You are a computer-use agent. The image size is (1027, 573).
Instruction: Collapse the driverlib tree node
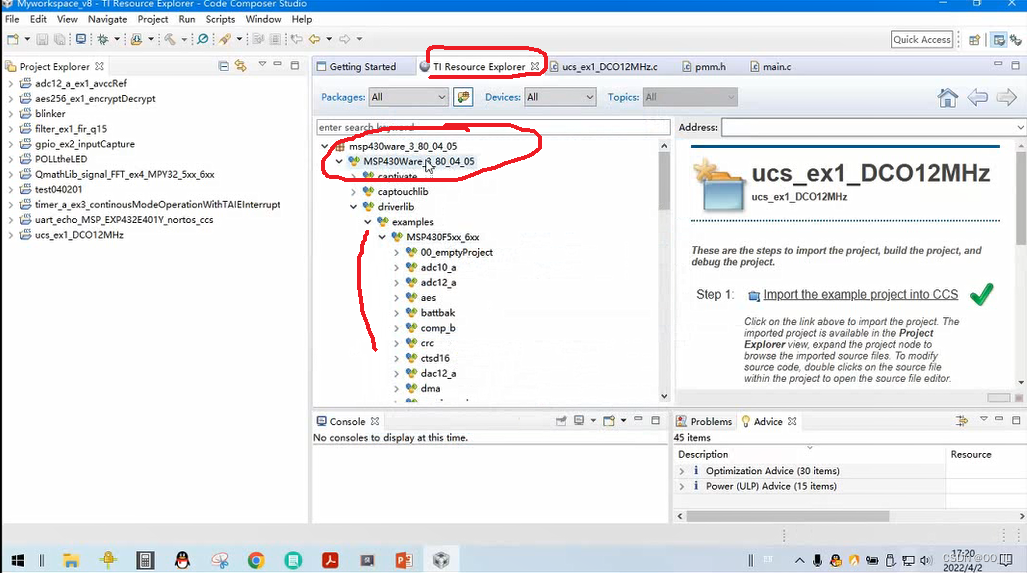click(353, 207)
